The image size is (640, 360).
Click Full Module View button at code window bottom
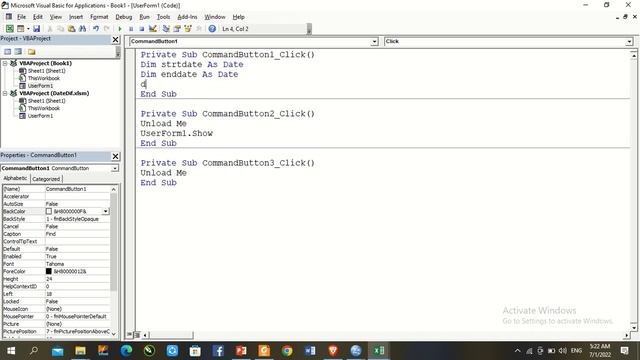pos(137,335)
